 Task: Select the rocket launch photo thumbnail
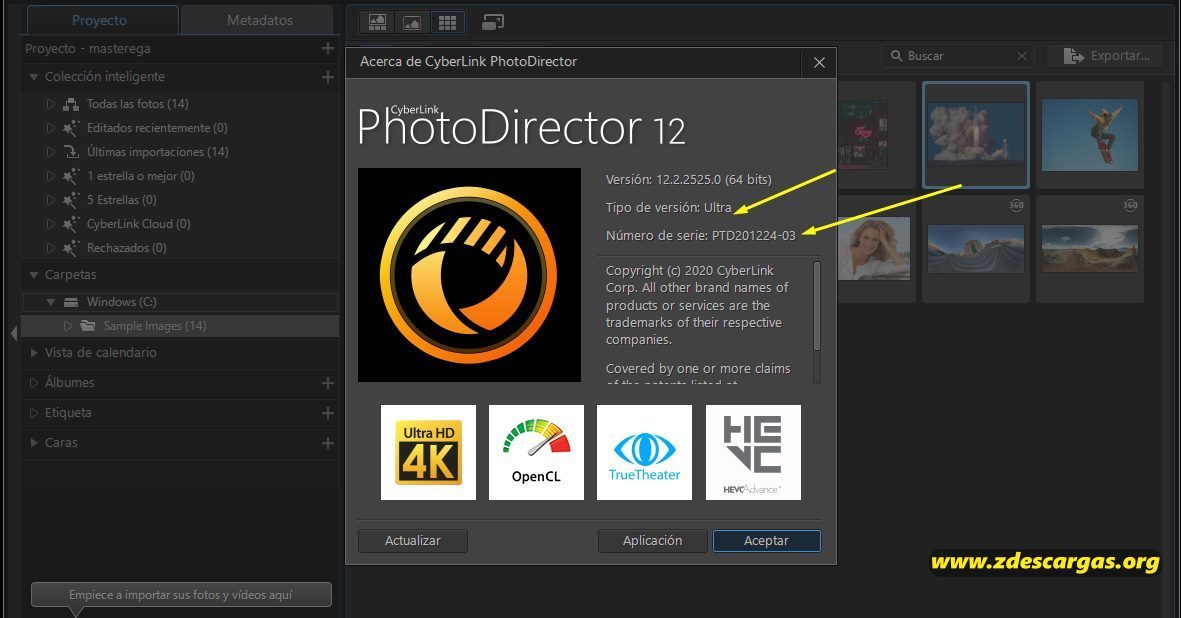(x=976, y=134)
